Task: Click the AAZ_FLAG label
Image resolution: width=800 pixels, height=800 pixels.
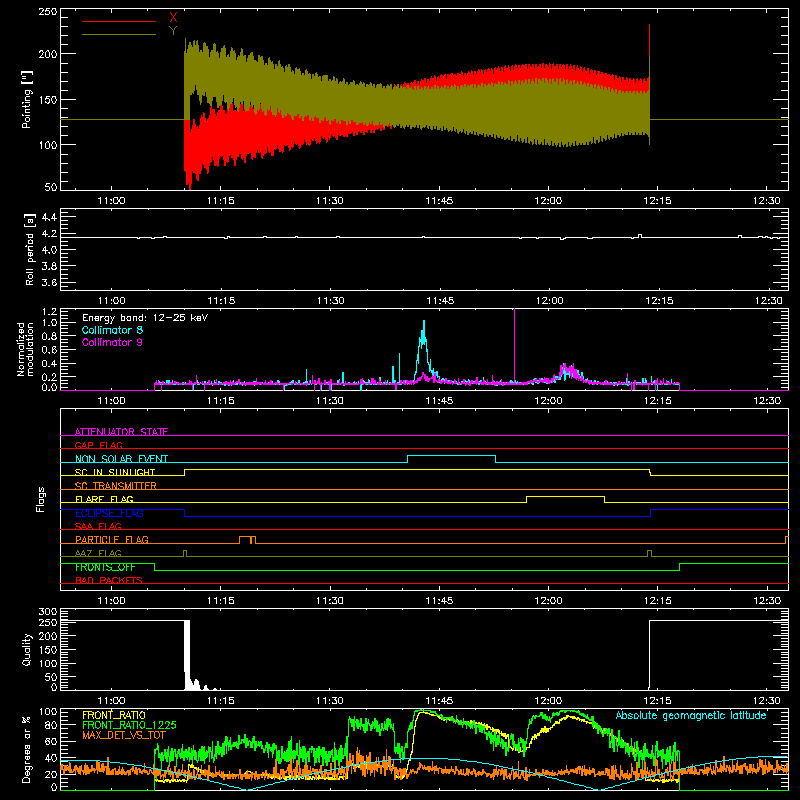Action: tap(98, 553)
